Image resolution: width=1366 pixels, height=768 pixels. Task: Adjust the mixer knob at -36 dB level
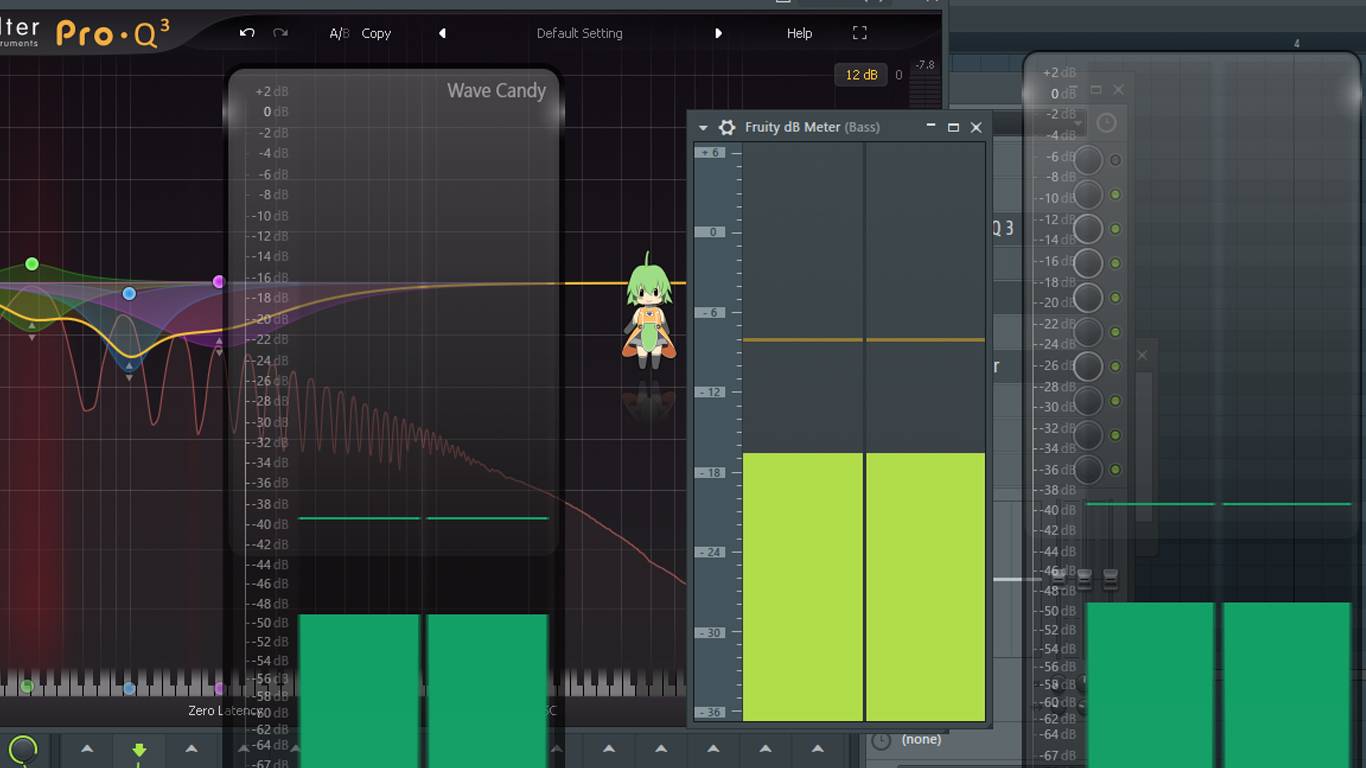coord(1088,469)
